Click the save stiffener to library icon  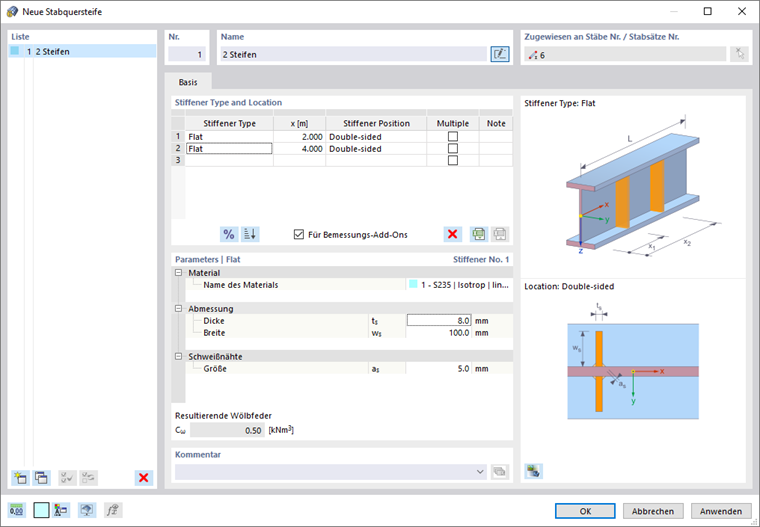(x=479, y=234)
